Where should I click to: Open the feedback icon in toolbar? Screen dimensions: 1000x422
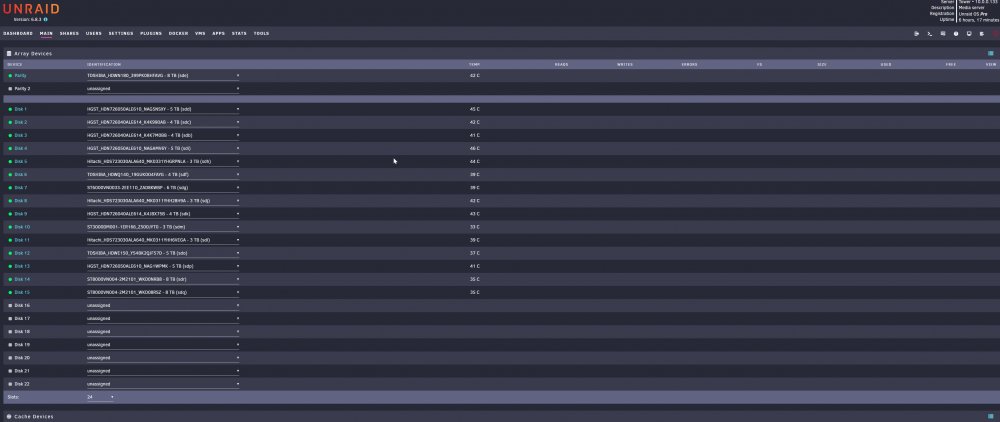pos(943,34)
